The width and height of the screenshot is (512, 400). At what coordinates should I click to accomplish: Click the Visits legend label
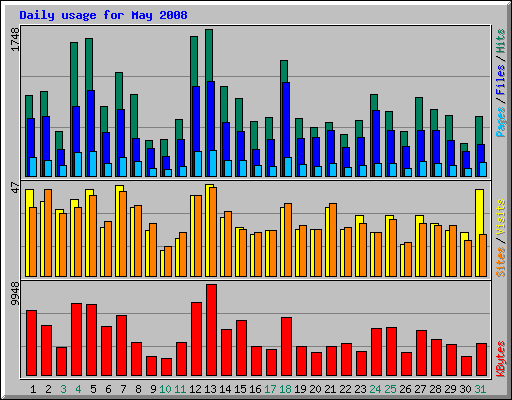click(x=501, y=217)
